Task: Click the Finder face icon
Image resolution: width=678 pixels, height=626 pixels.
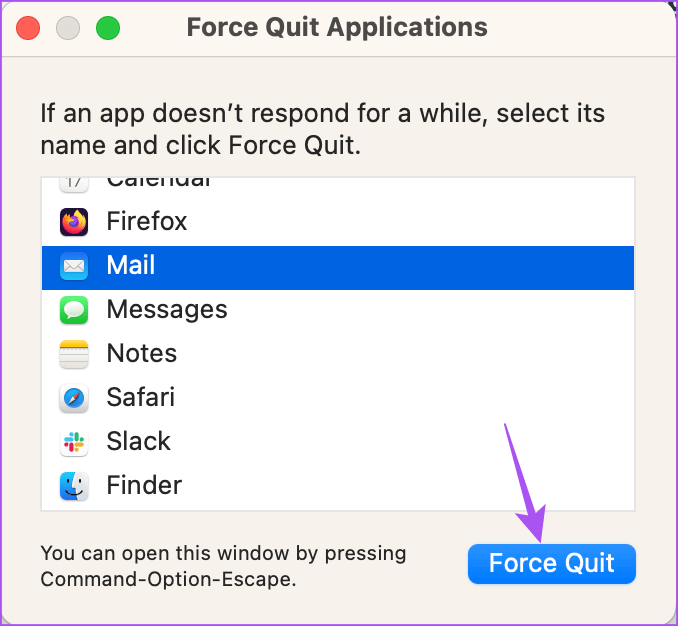Action: tap(75, 486)
